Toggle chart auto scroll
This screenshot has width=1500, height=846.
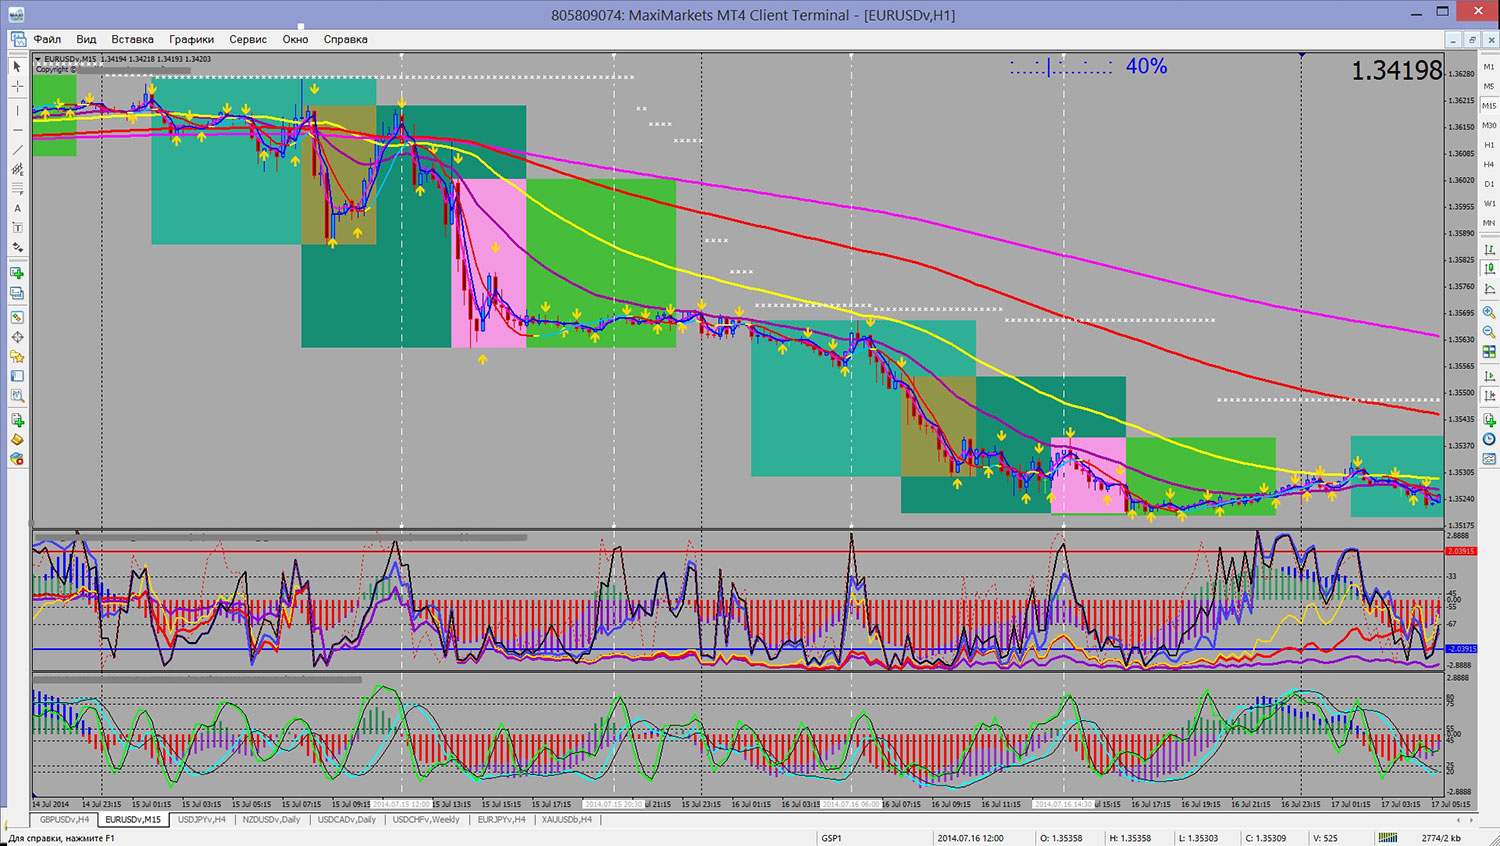1489,376
